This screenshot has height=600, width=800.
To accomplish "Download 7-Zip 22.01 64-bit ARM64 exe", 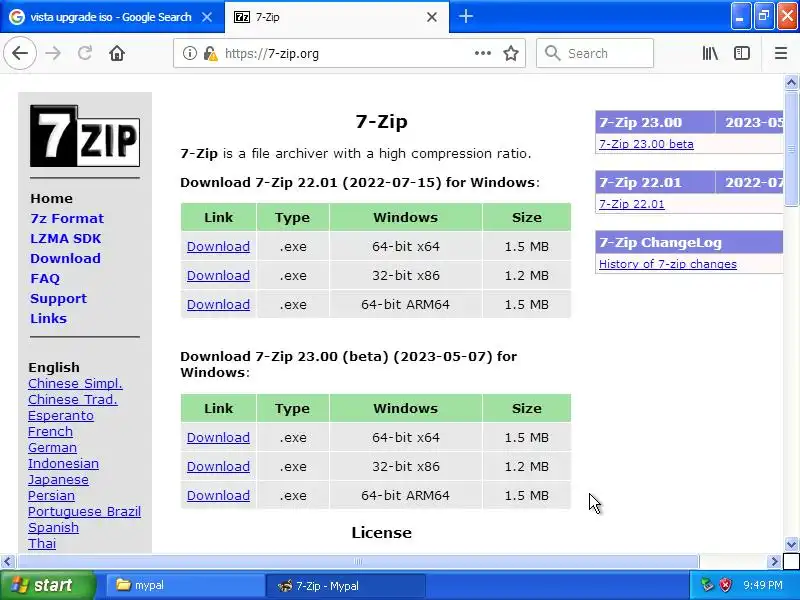I will [x=218, y=305].
